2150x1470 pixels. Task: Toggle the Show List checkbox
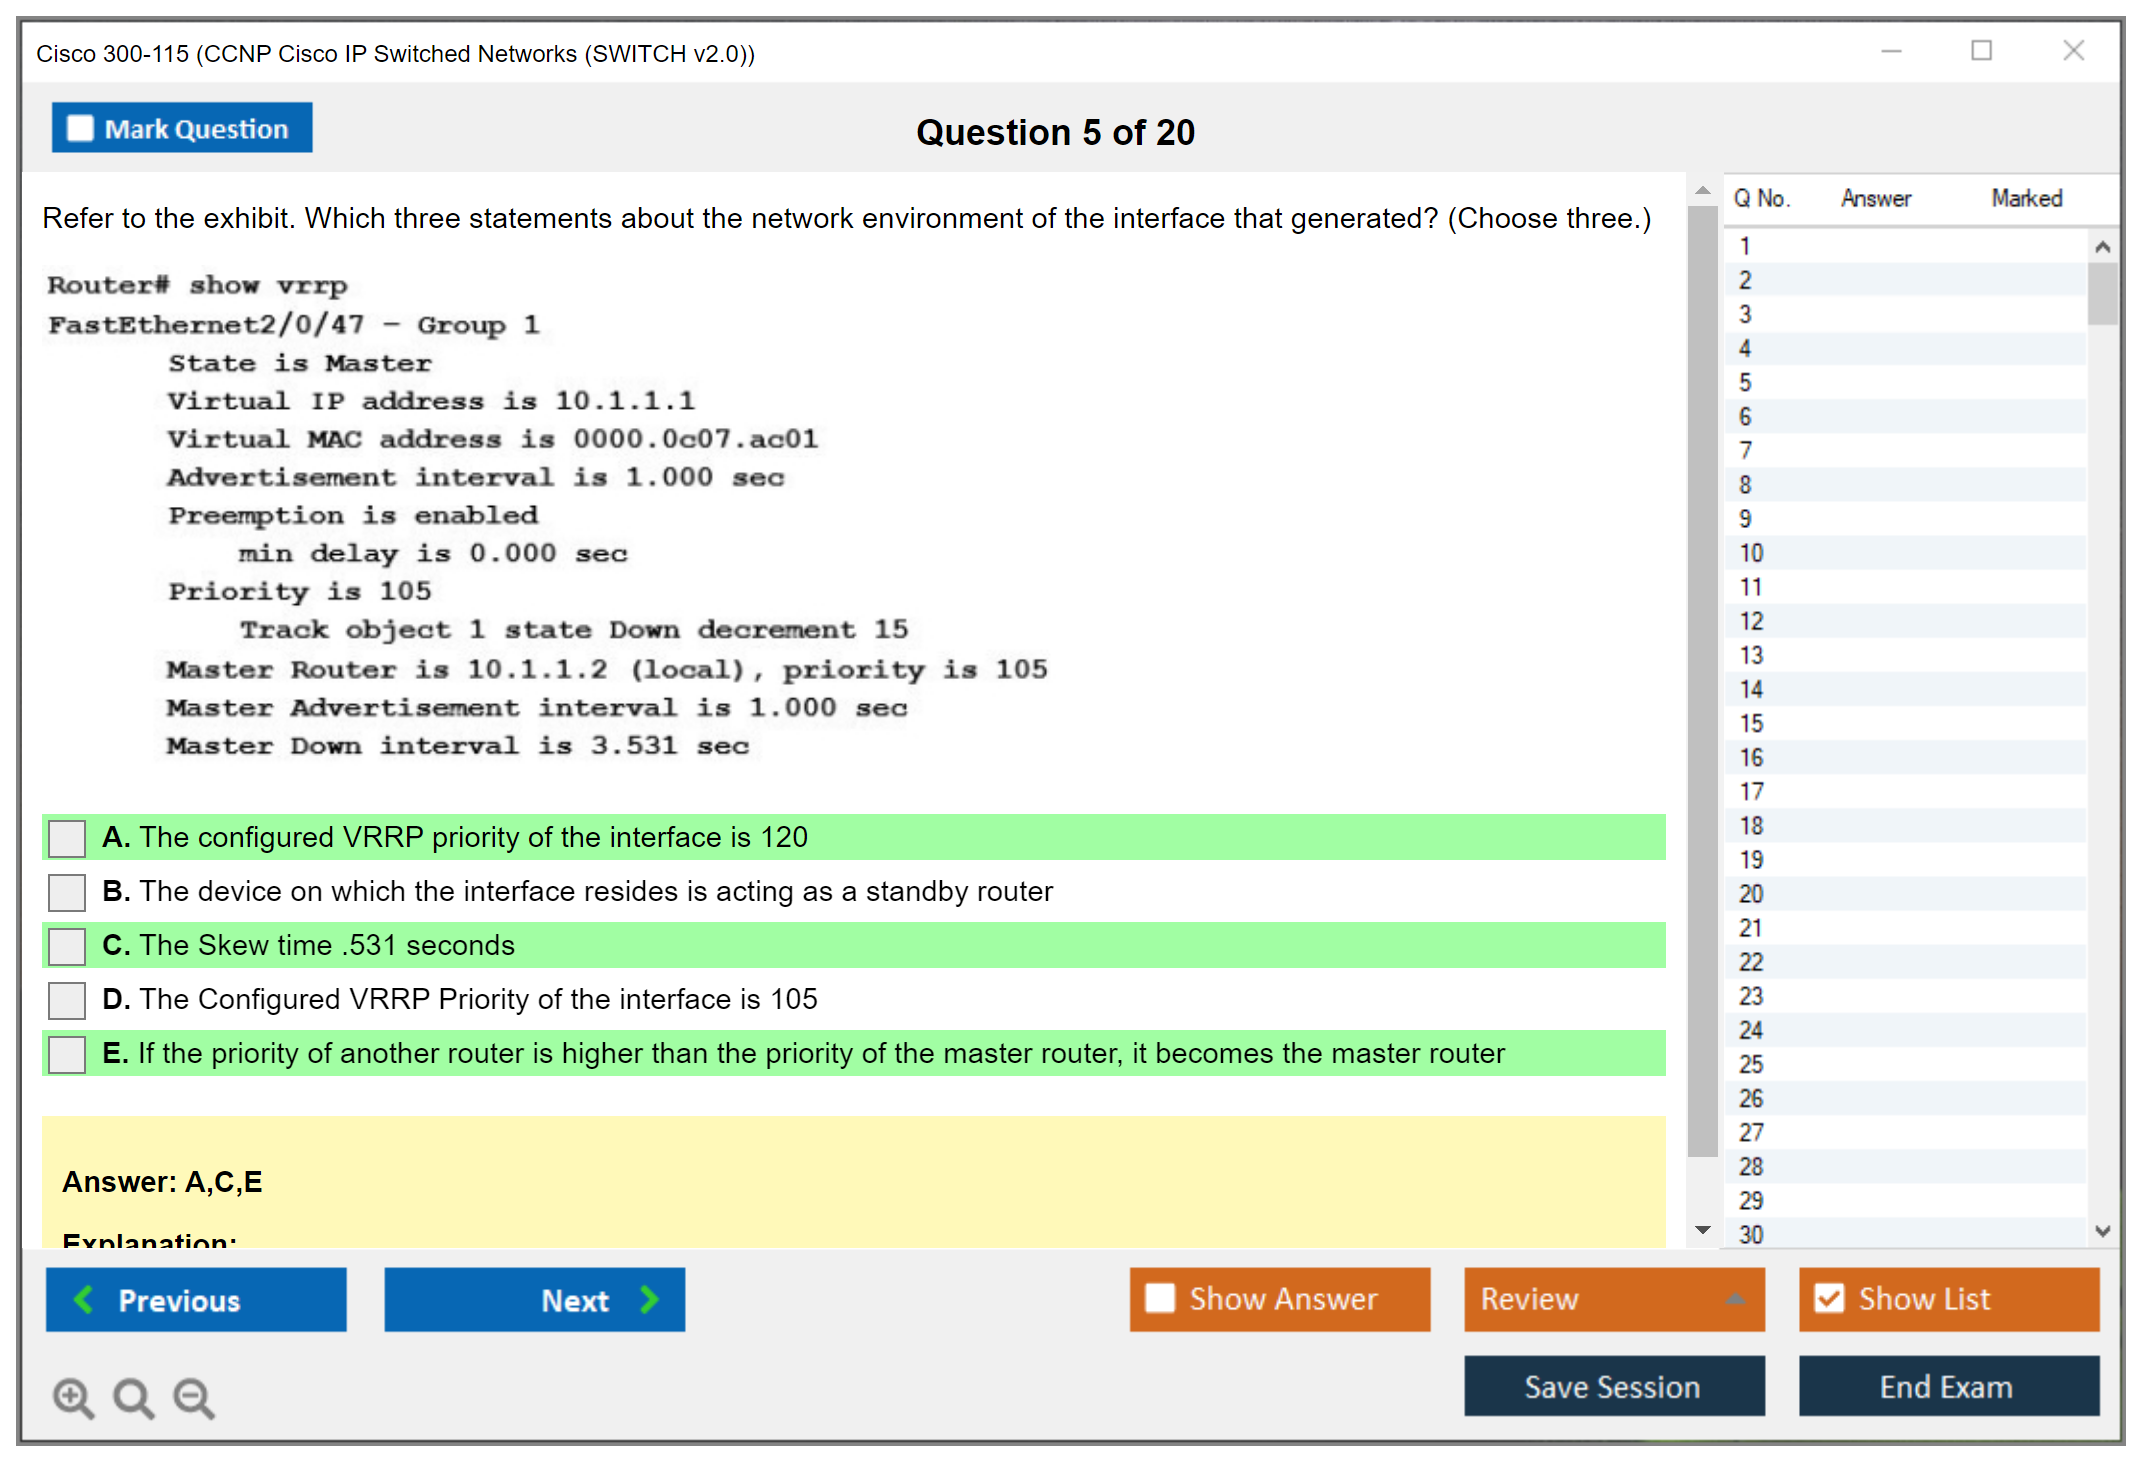click(1829, 1299)
